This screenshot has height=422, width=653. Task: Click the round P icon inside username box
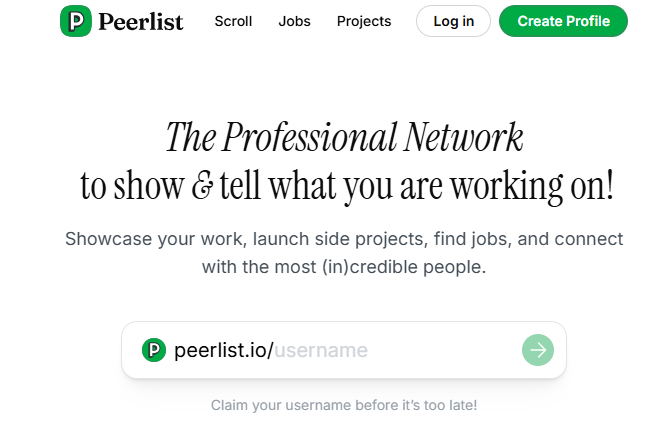pyautogui.click(x=154, y=350)
